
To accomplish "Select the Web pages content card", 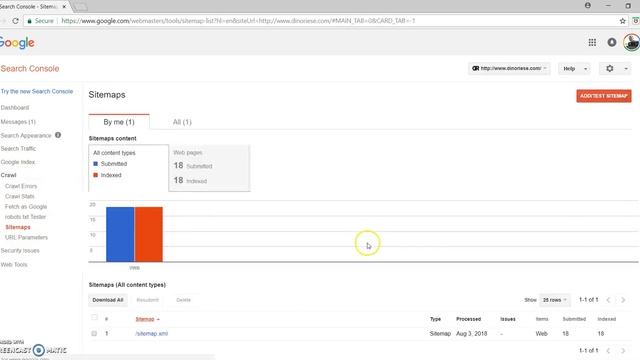I will [x=209, y=168].
